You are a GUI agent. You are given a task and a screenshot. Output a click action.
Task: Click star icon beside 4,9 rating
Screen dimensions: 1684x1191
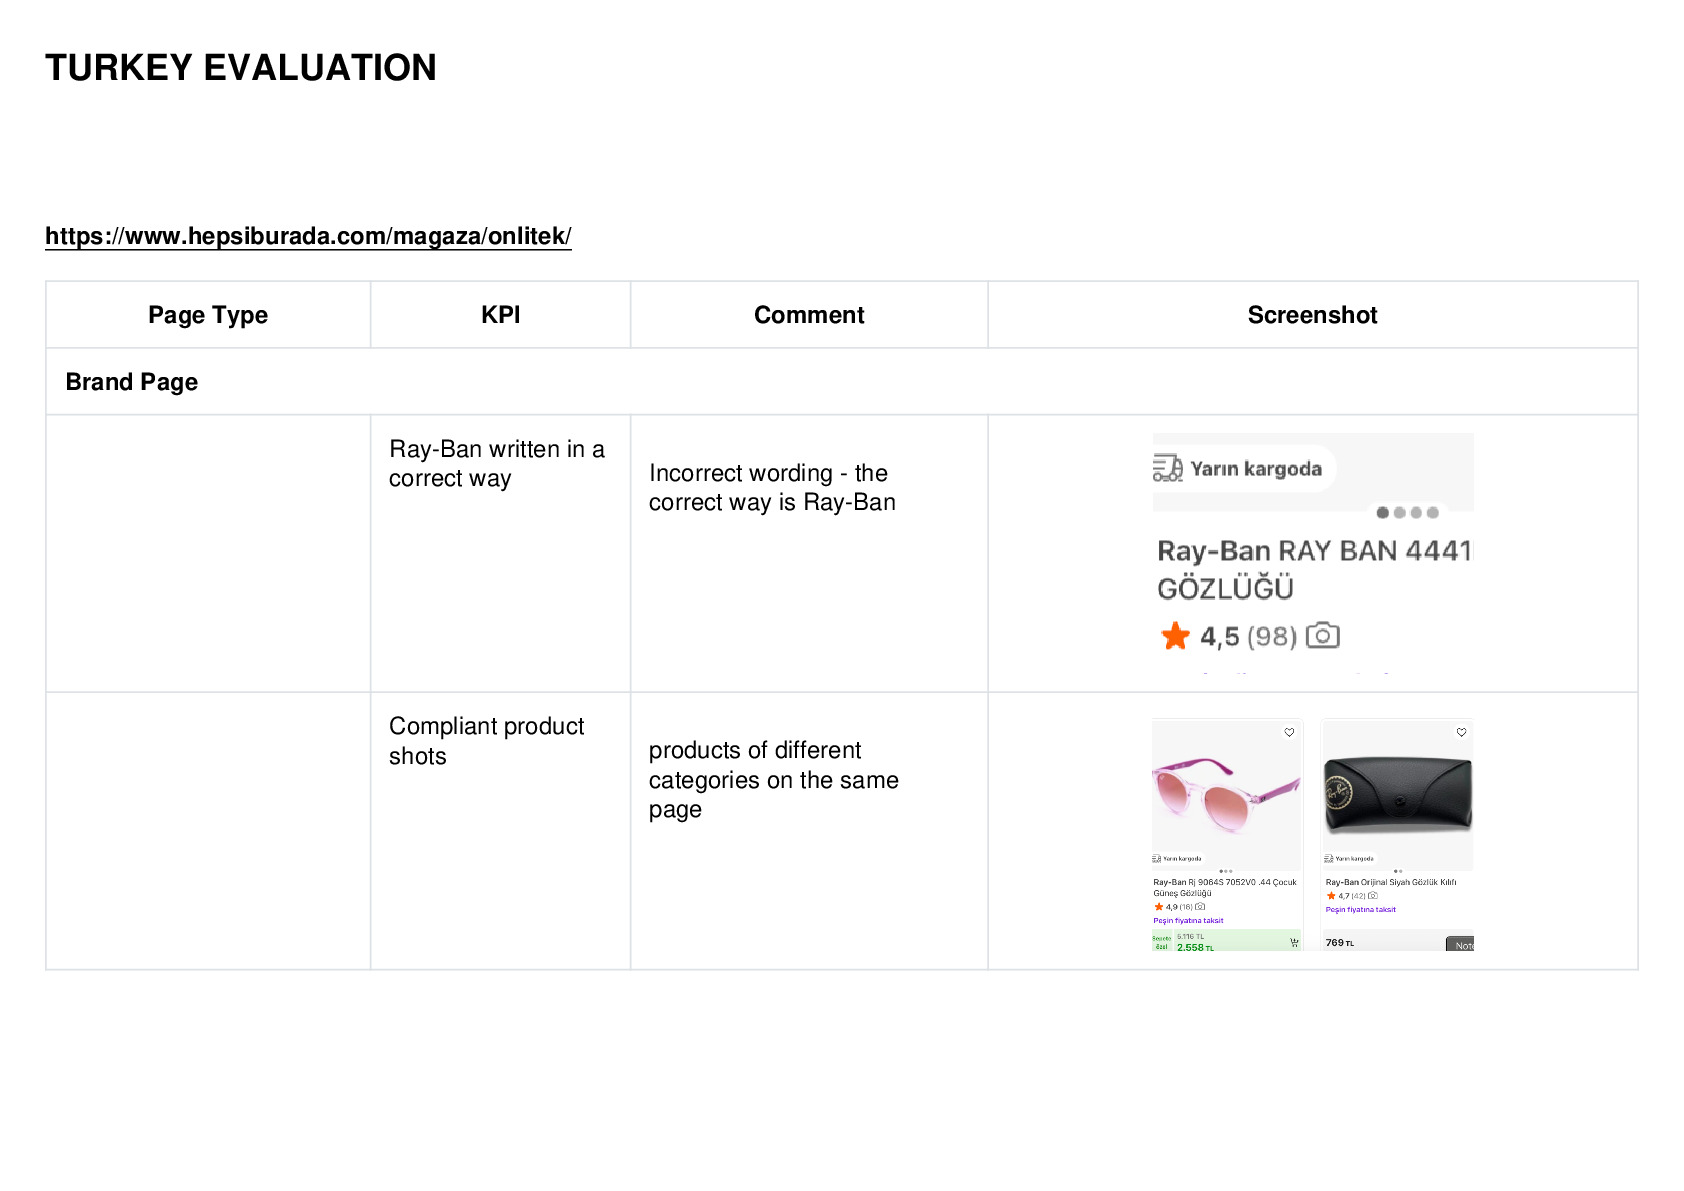click(1158, 907)
